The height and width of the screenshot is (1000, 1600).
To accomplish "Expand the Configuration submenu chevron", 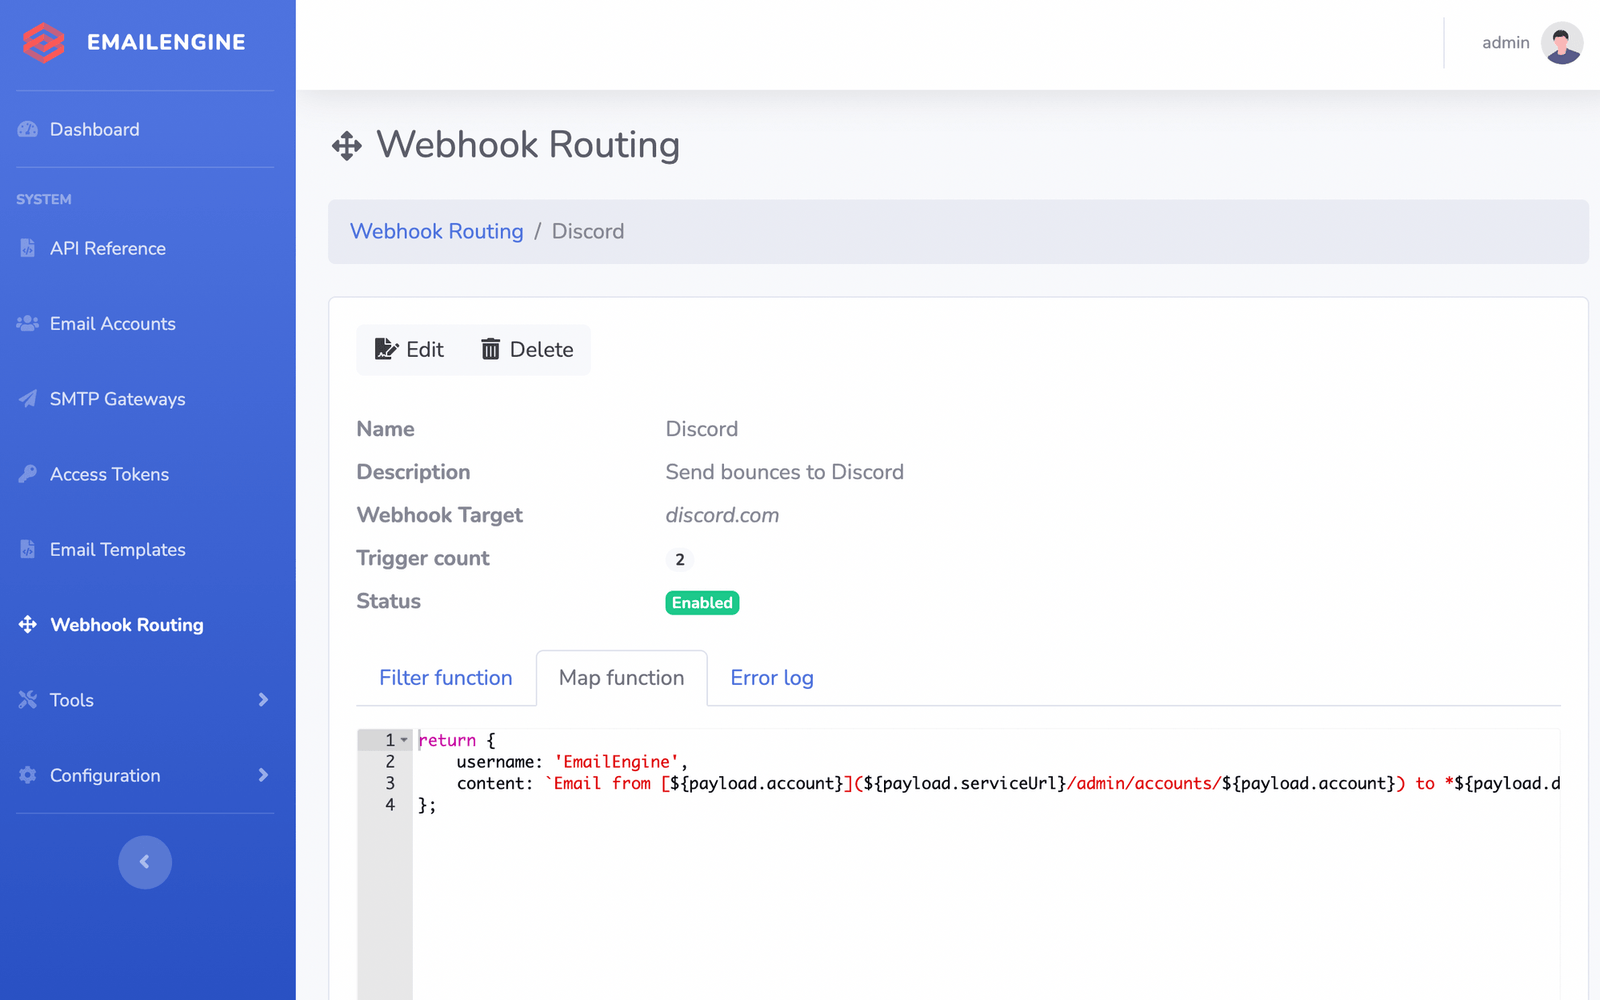I will pos(263,775).
